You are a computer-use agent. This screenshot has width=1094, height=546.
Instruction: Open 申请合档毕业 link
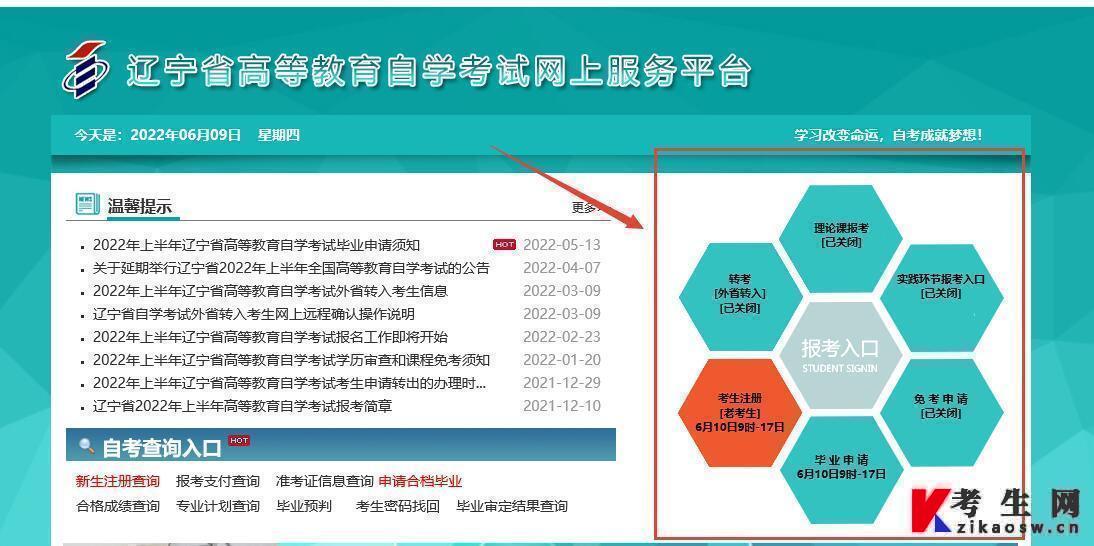pyautogui.click(x=420, y=481)
